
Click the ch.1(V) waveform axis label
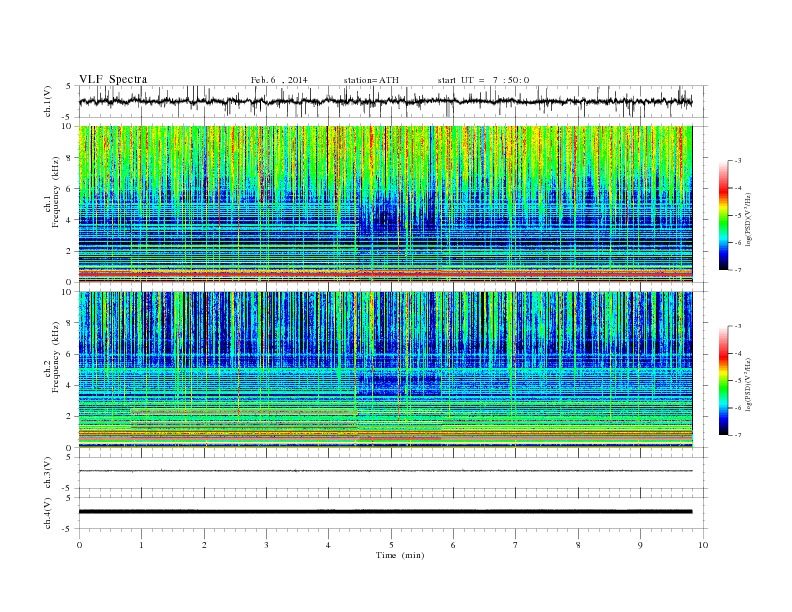[48, 101]
